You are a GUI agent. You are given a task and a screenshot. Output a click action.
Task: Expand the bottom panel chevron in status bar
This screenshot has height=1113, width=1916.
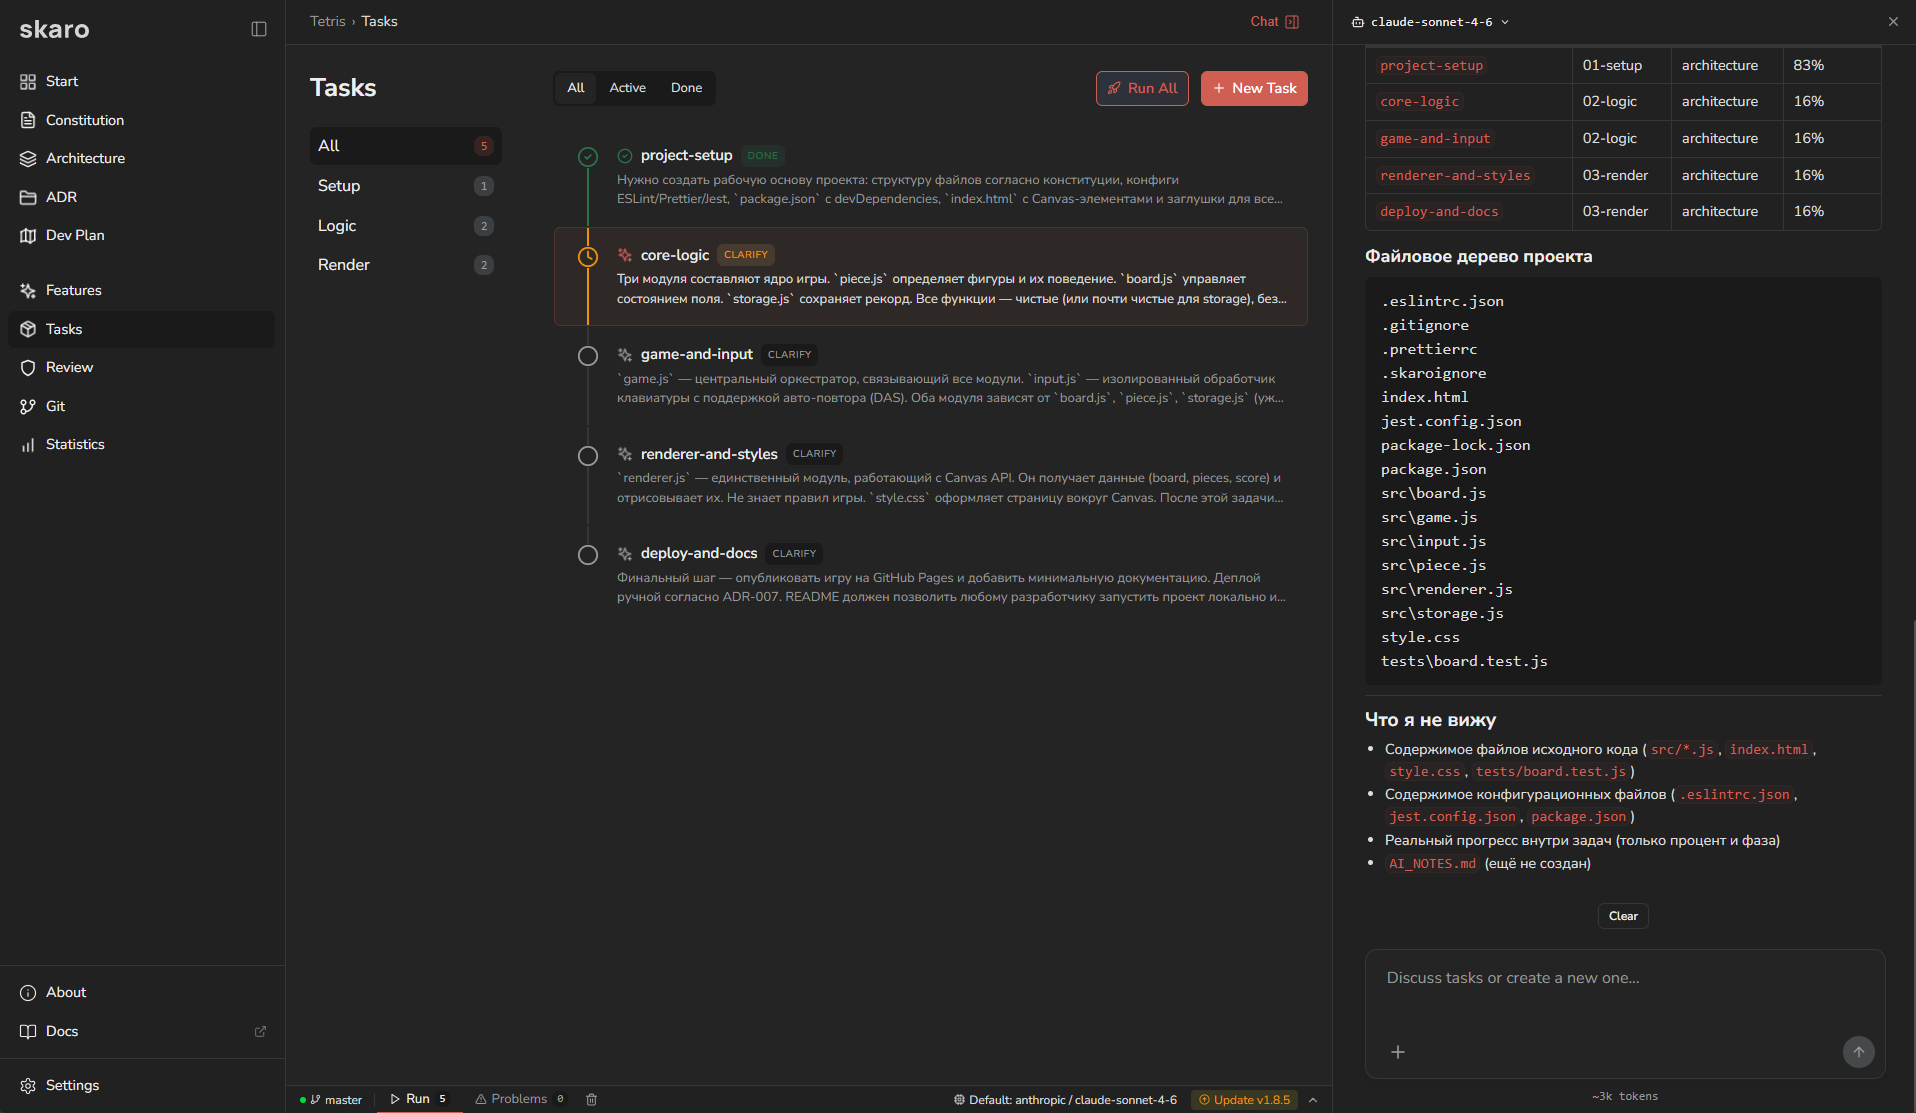coord(1313,1099)
